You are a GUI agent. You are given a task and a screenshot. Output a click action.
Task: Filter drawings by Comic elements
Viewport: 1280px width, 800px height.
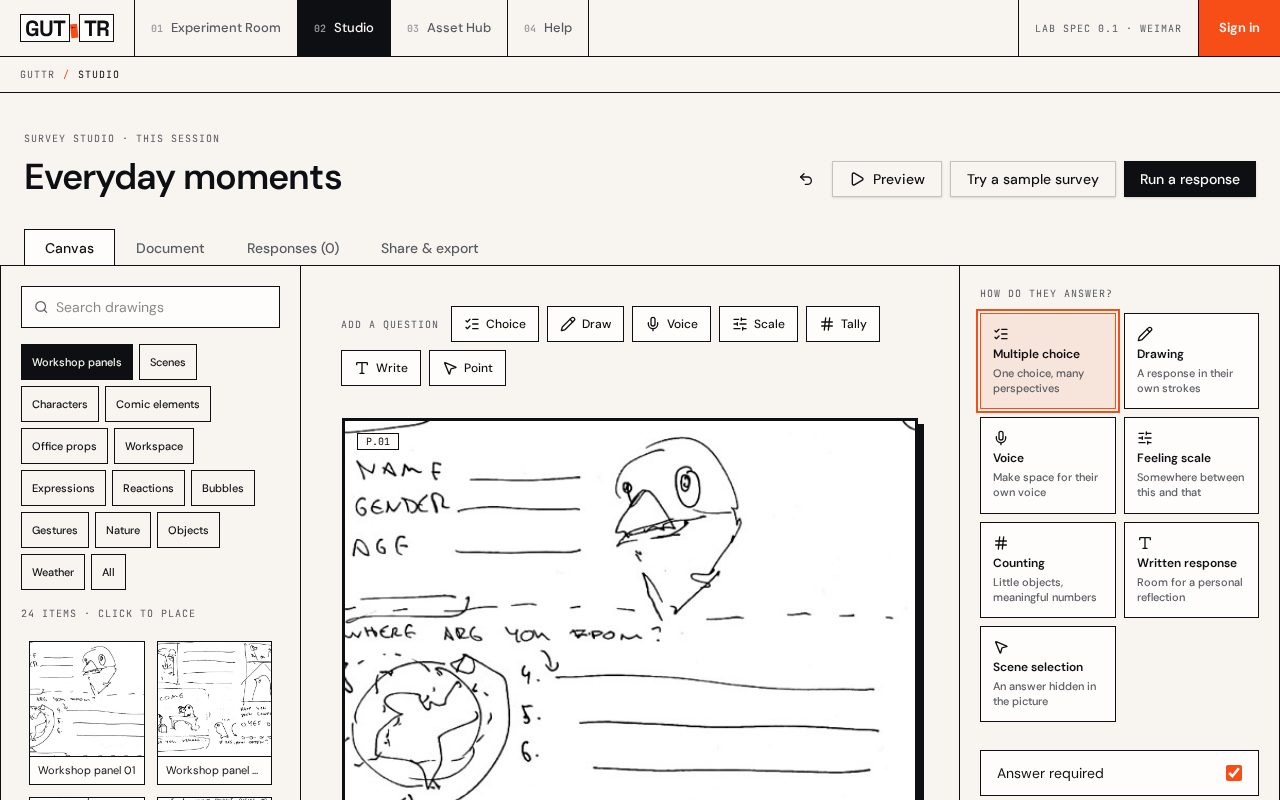click(158, 404)
